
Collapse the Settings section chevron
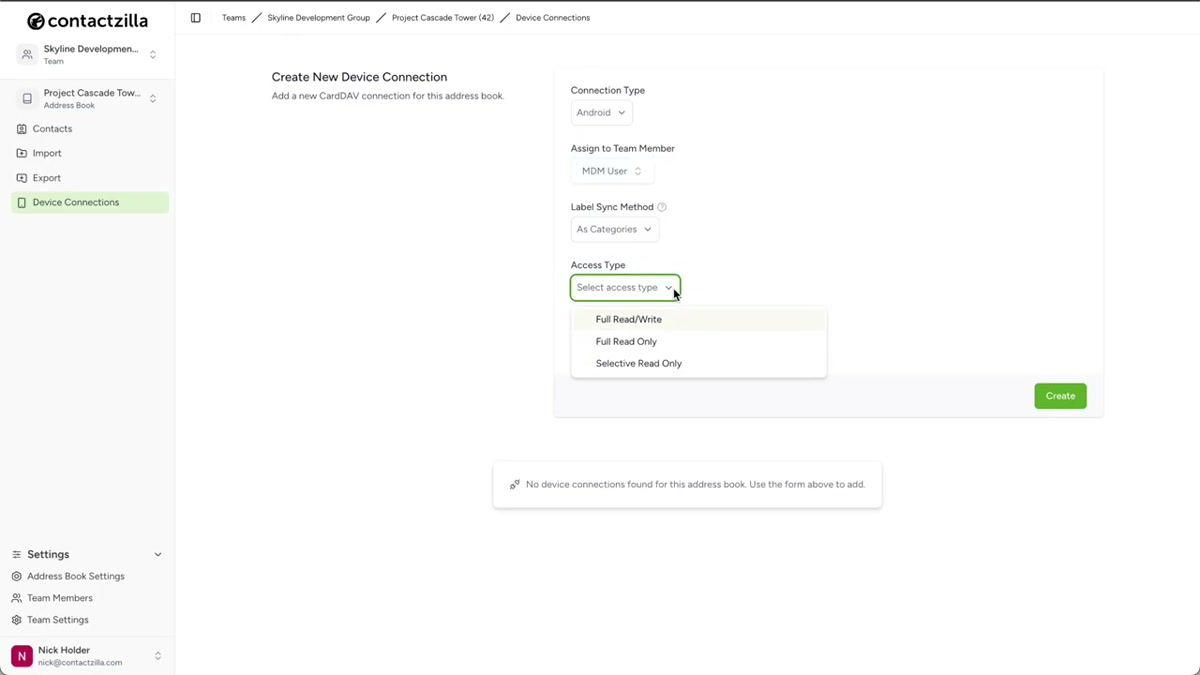coord(157,553)
